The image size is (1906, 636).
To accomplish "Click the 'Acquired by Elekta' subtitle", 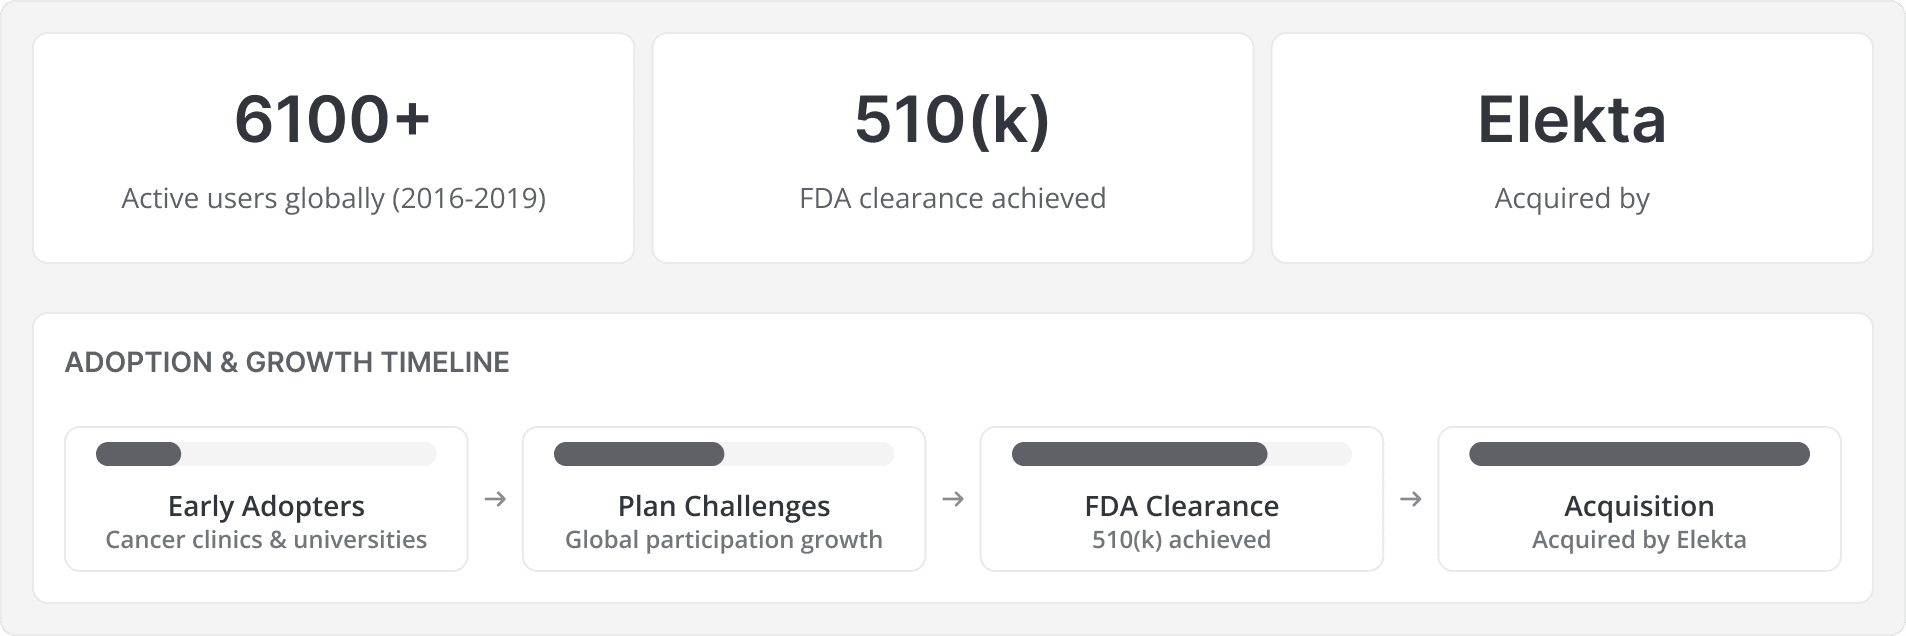I will click(x=1639, y=540).
